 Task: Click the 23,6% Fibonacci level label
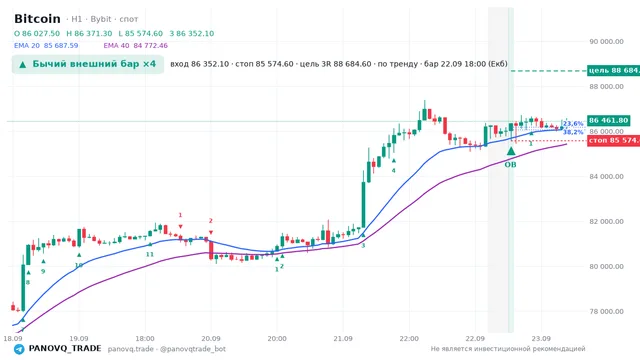(x=573, y=124)
